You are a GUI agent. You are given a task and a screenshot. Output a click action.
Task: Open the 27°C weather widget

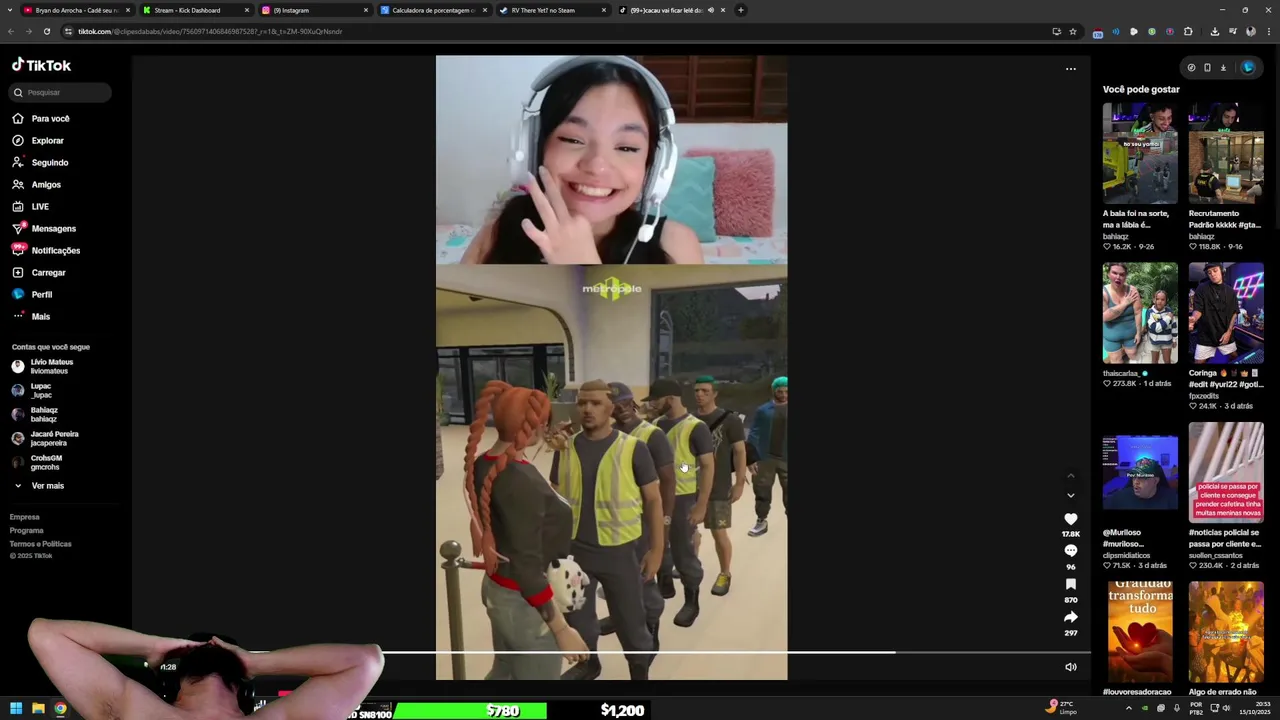click(x=1060, y=707)
